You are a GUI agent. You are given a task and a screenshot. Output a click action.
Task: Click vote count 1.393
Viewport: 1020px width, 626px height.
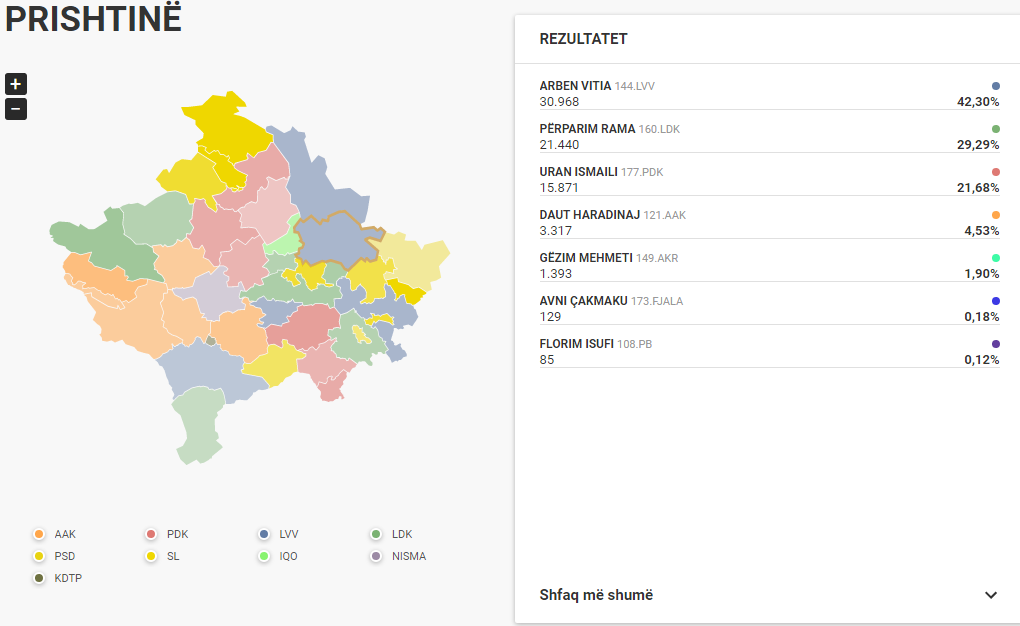pyautogui.click(x=556, y=273)
